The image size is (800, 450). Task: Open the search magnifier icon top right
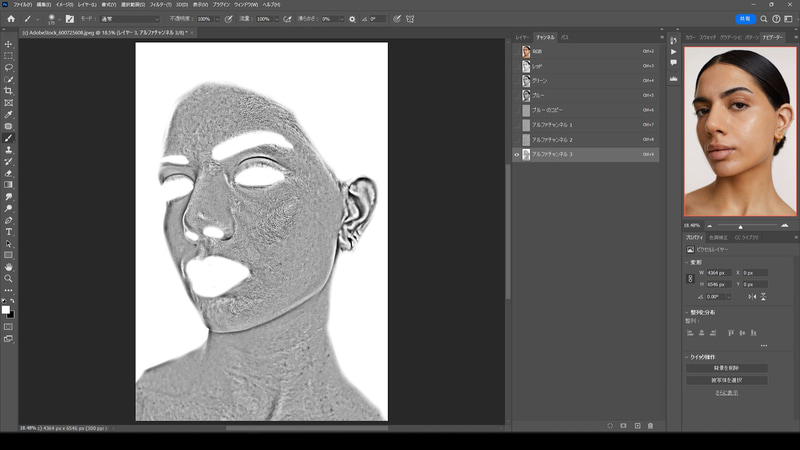764,19
